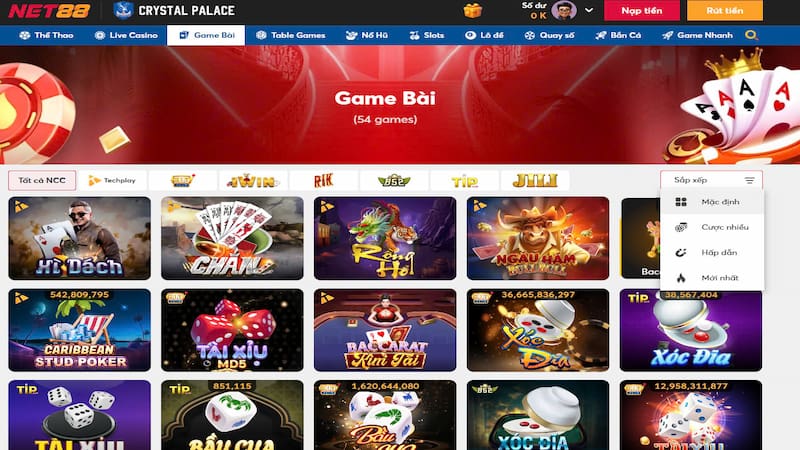The height and width of the screenshot is (450, 800).
Task: Open the Caribbean Stud Poker game thumbnail
Action: click(80, 330)
